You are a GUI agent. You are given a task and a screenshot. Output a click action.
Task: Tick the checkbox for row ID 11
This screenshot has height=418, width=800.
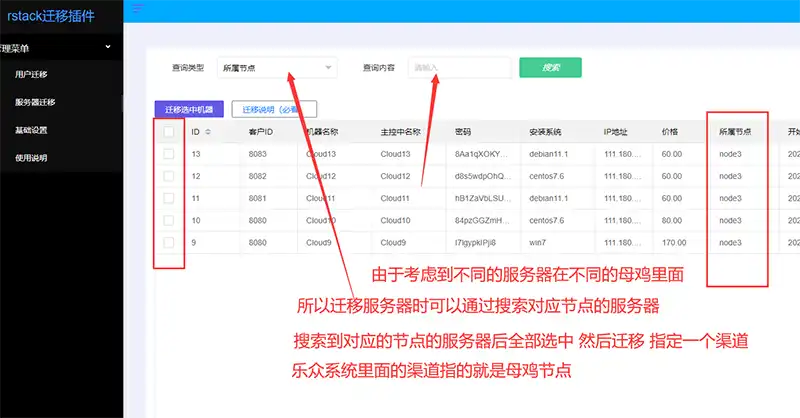click(169, 198)
